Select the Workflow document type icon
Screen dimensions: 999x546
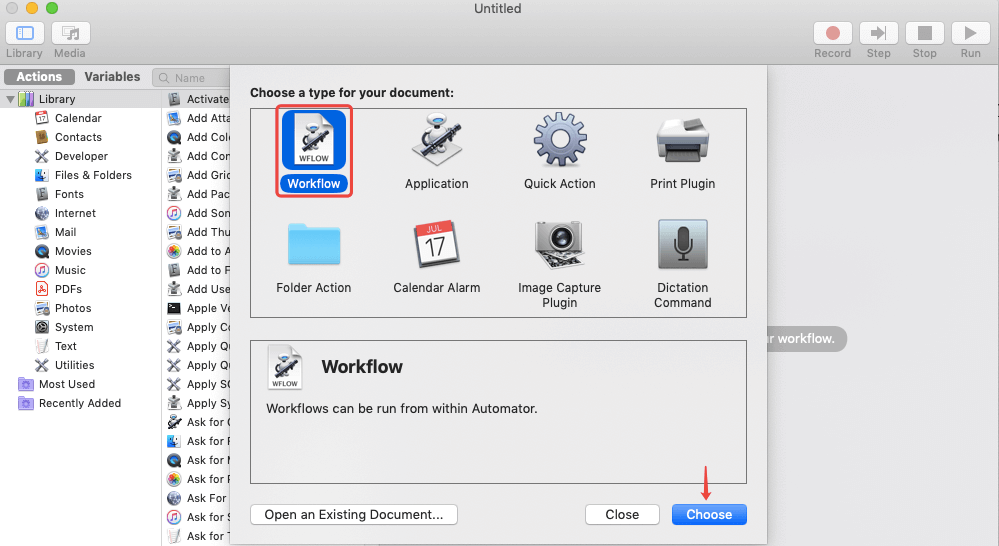314,141
